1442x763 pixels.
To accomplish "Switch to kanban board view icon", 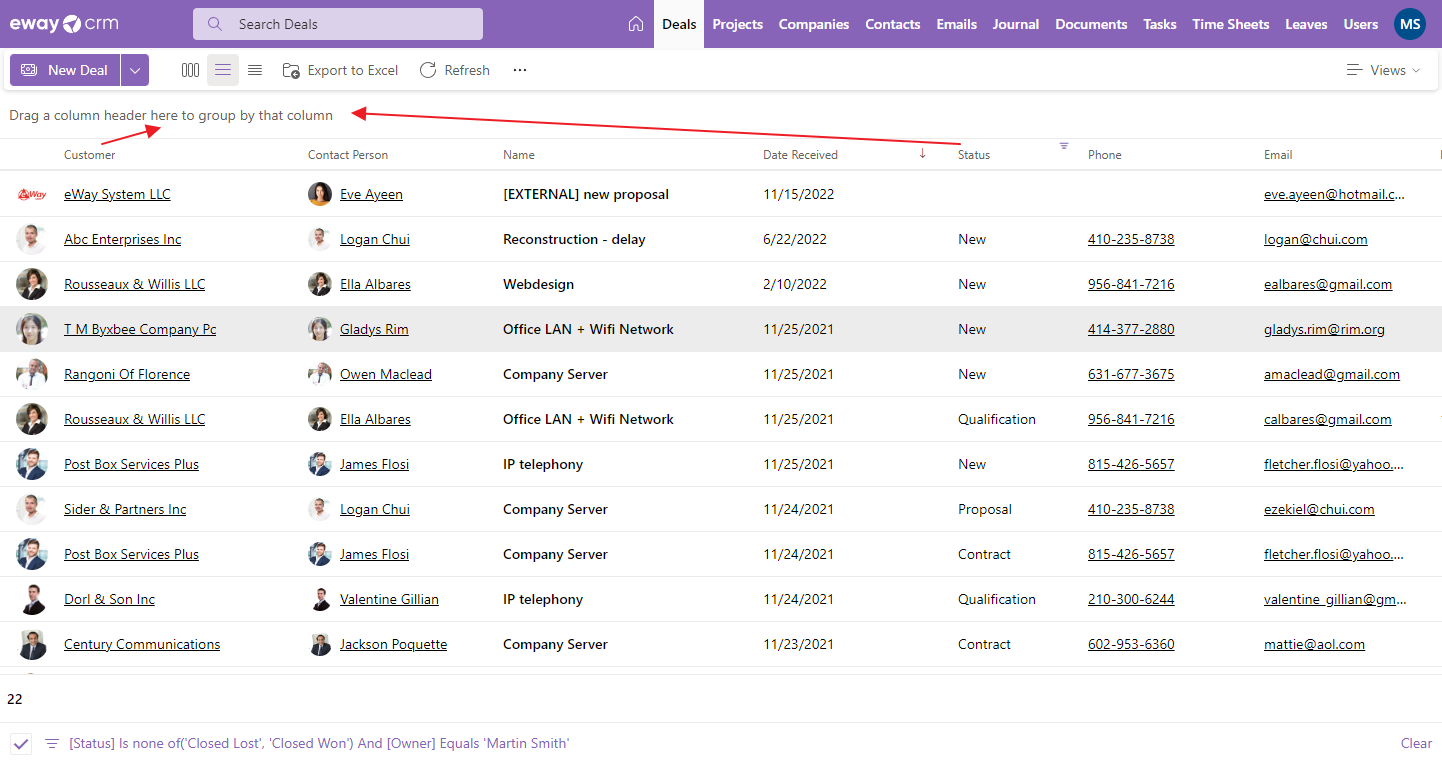I will tap(190, 70).
